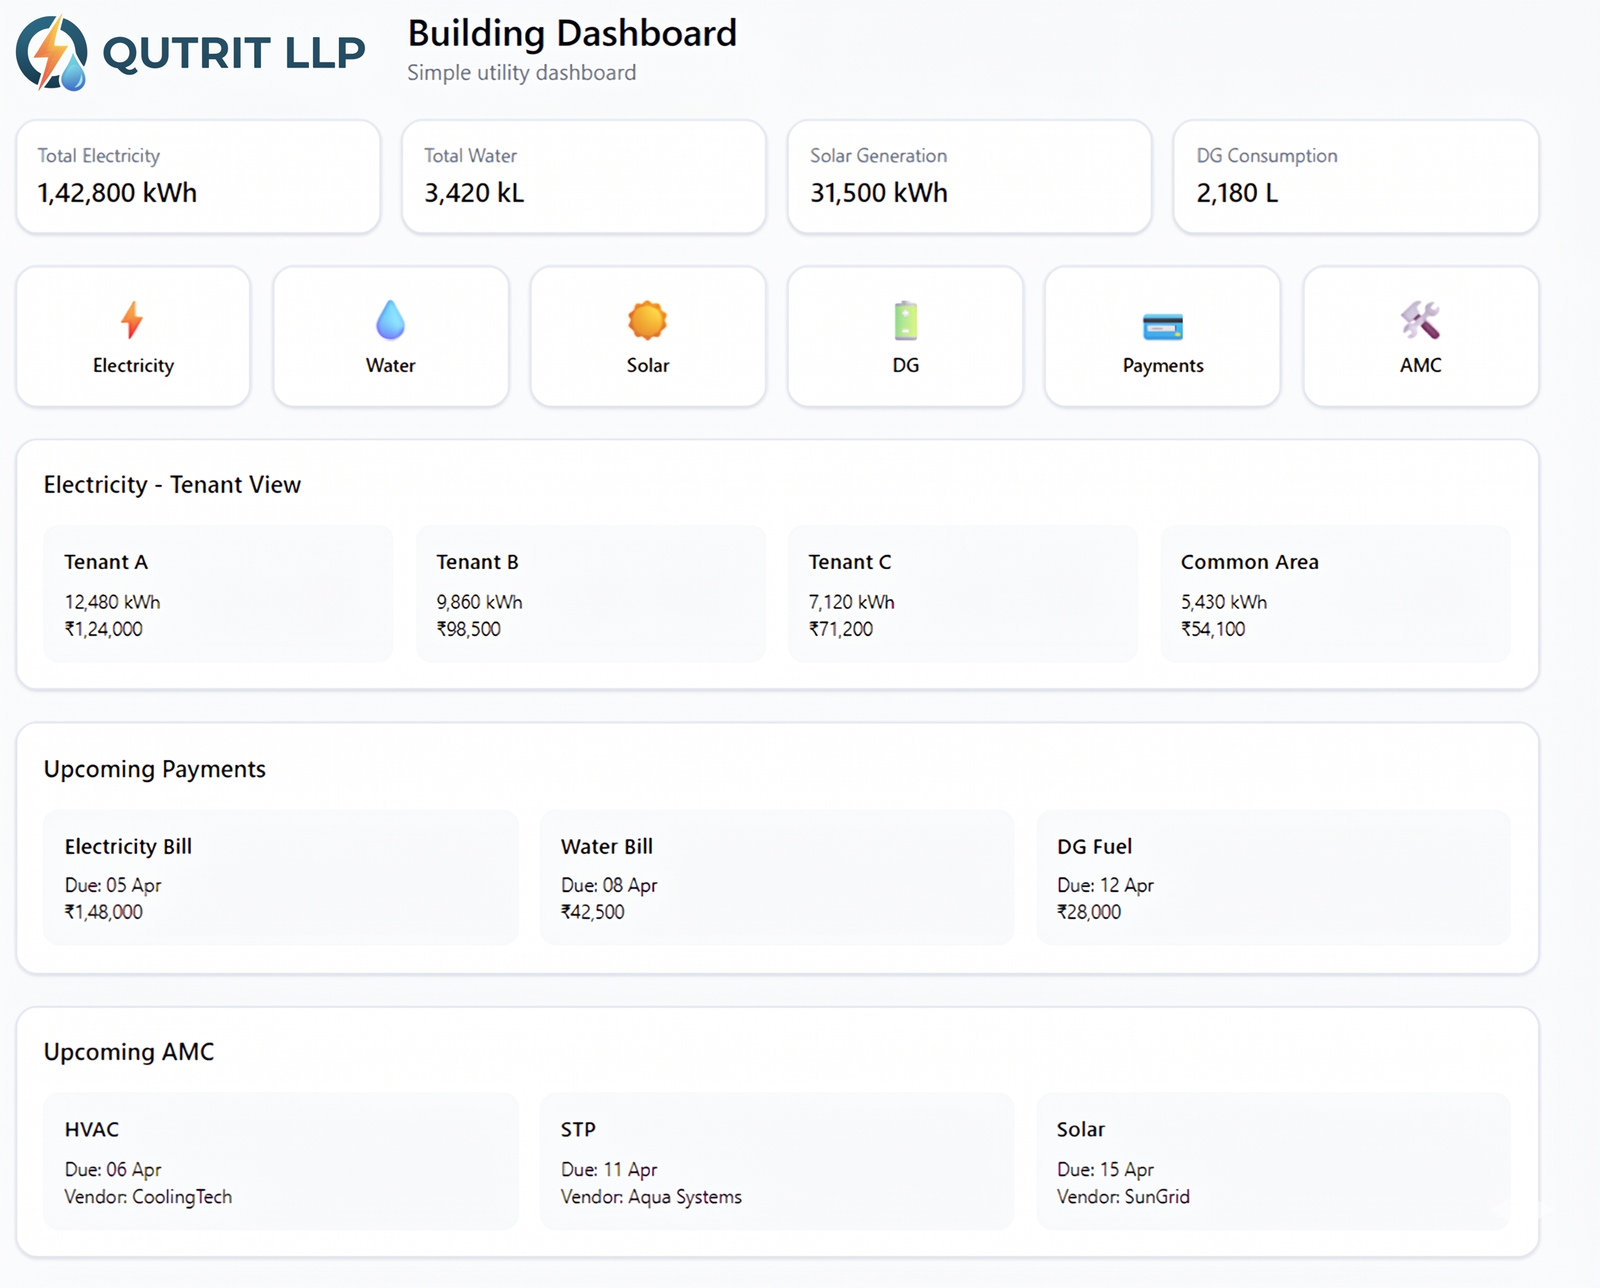Click the hammer and wrench AMC icon
This screenshot has width=1600, height=1288.
coord(1420,320)
